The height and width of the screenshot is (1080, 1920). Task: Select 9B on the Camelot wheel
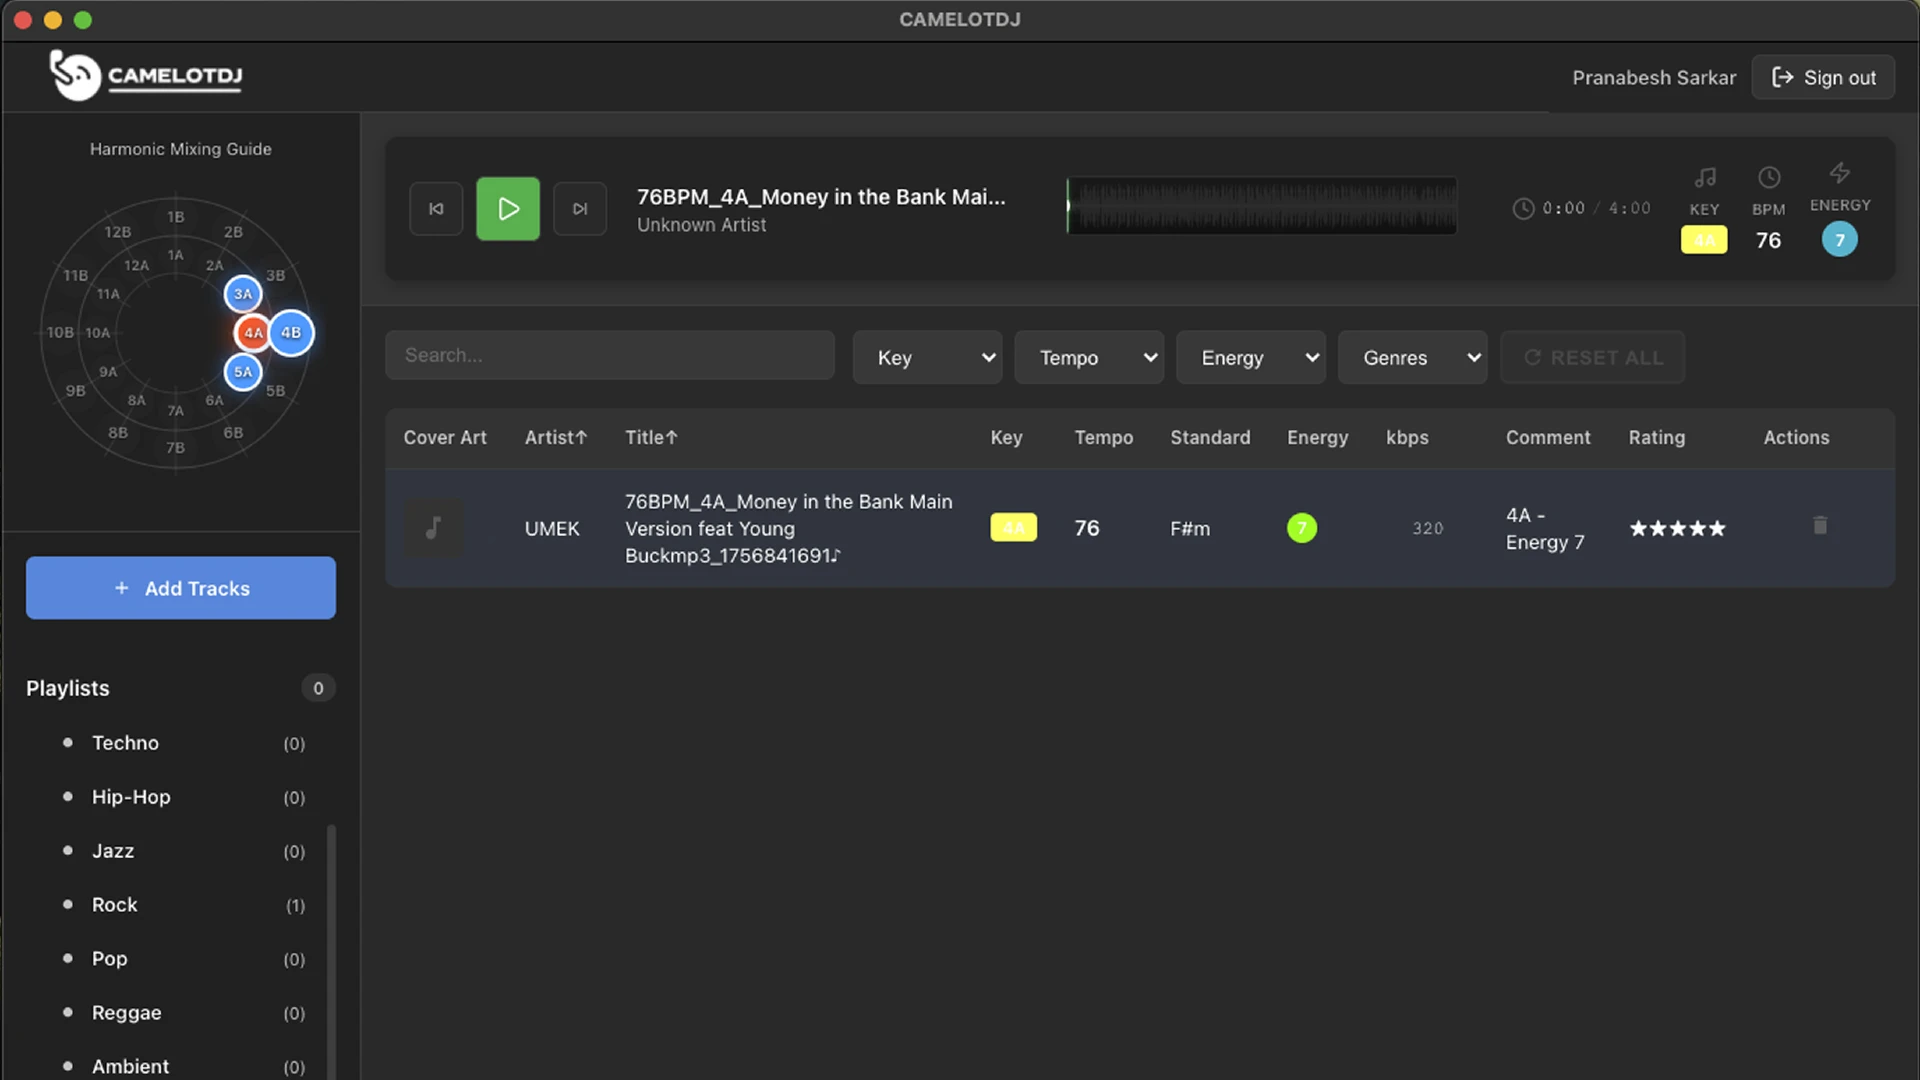pyautogui.click(x=76, y=391)
